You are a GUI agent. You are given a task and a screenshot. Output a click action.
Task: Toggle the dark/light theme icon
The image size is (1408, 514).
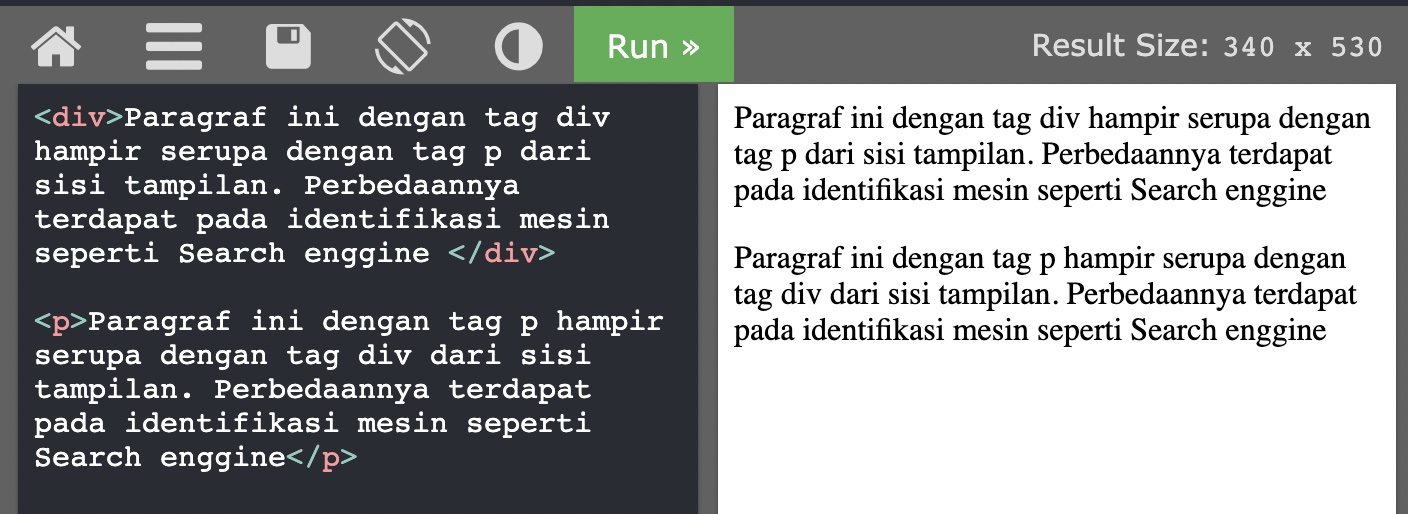click(518, 47)
